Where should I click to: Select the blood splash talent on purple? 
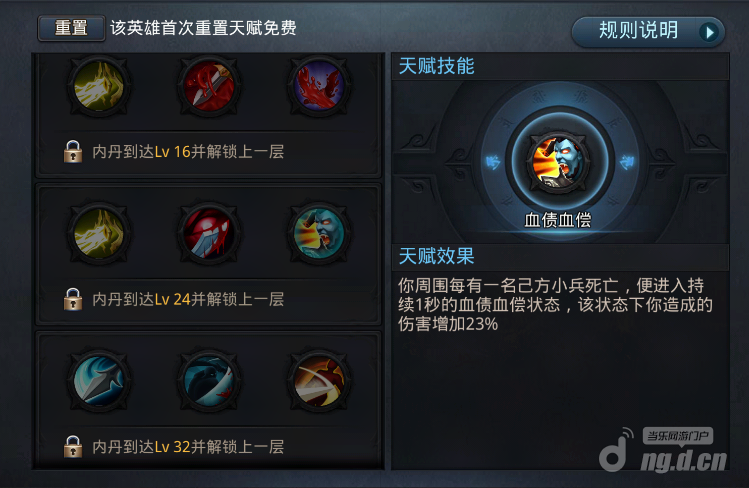319,86
